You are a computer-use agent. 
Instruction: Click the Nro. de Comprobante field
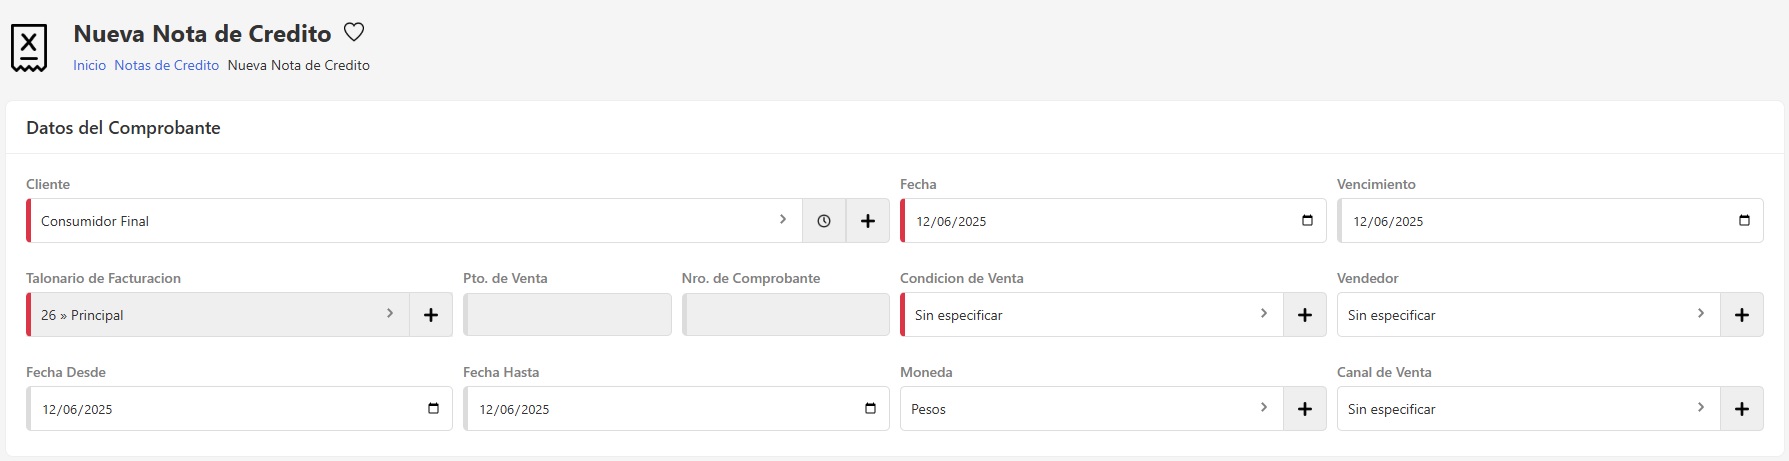pos(786,315)
